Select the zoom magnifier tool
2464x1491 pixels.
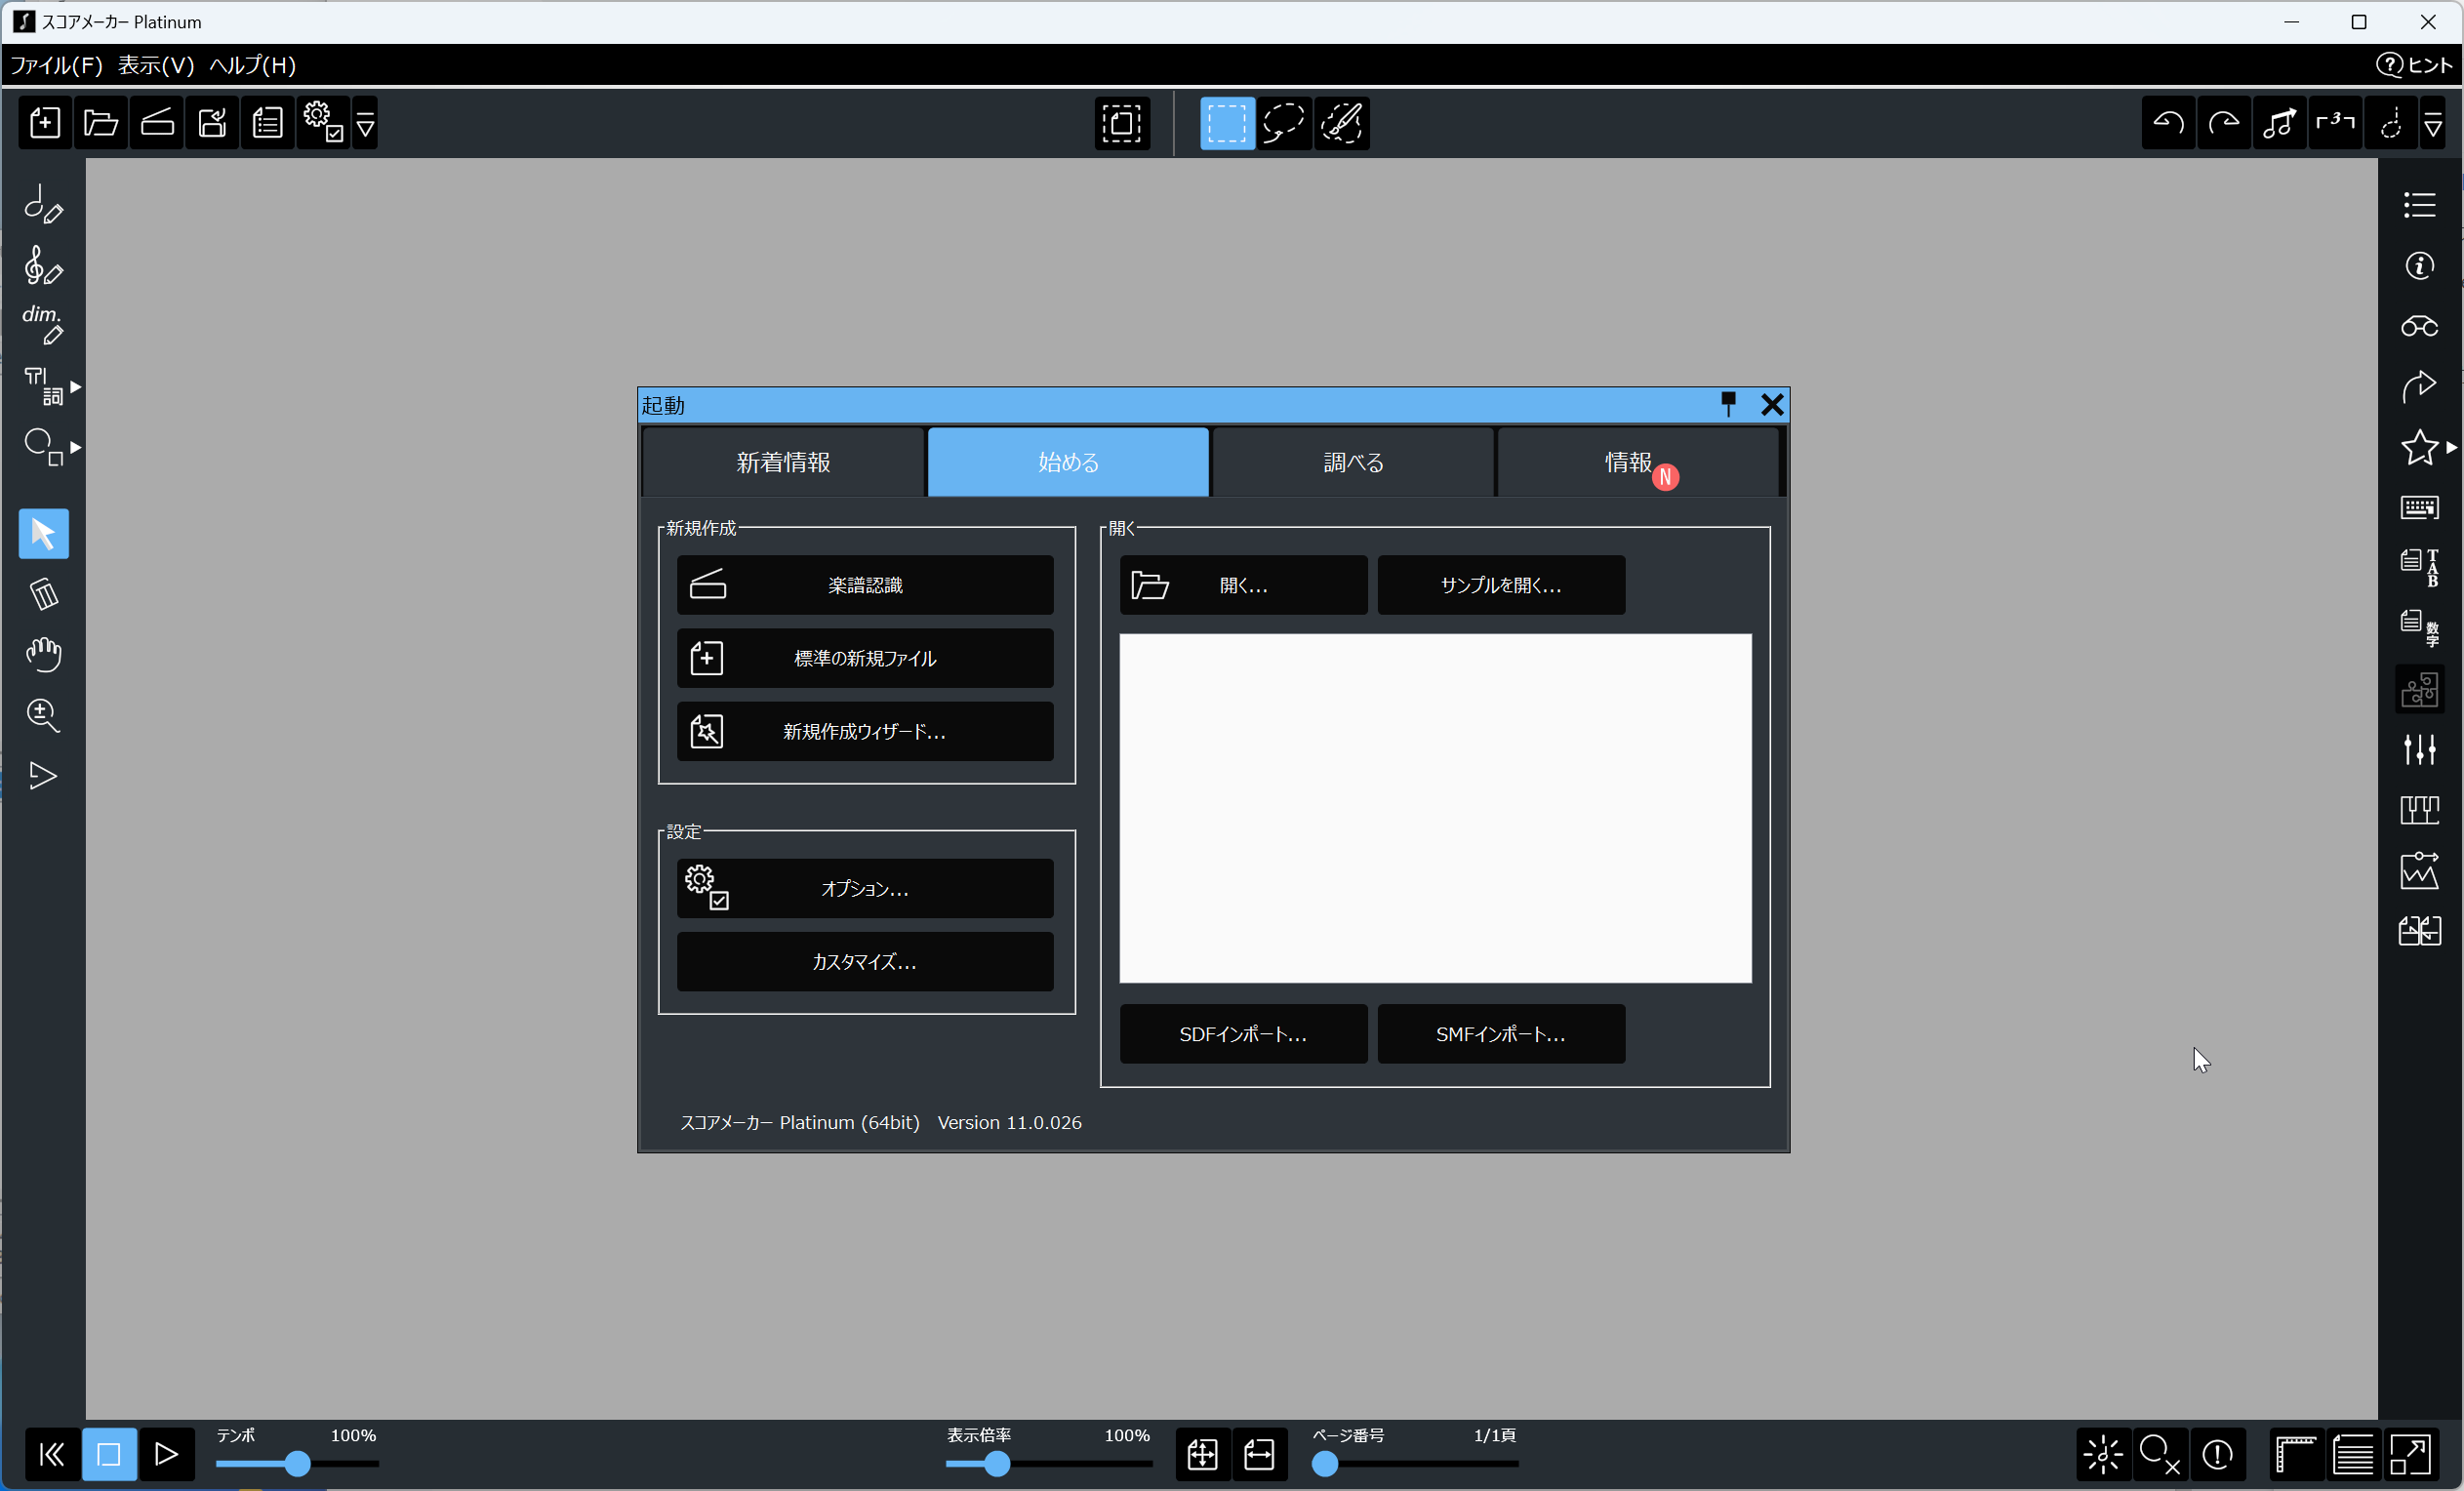(x=43, y=715)
